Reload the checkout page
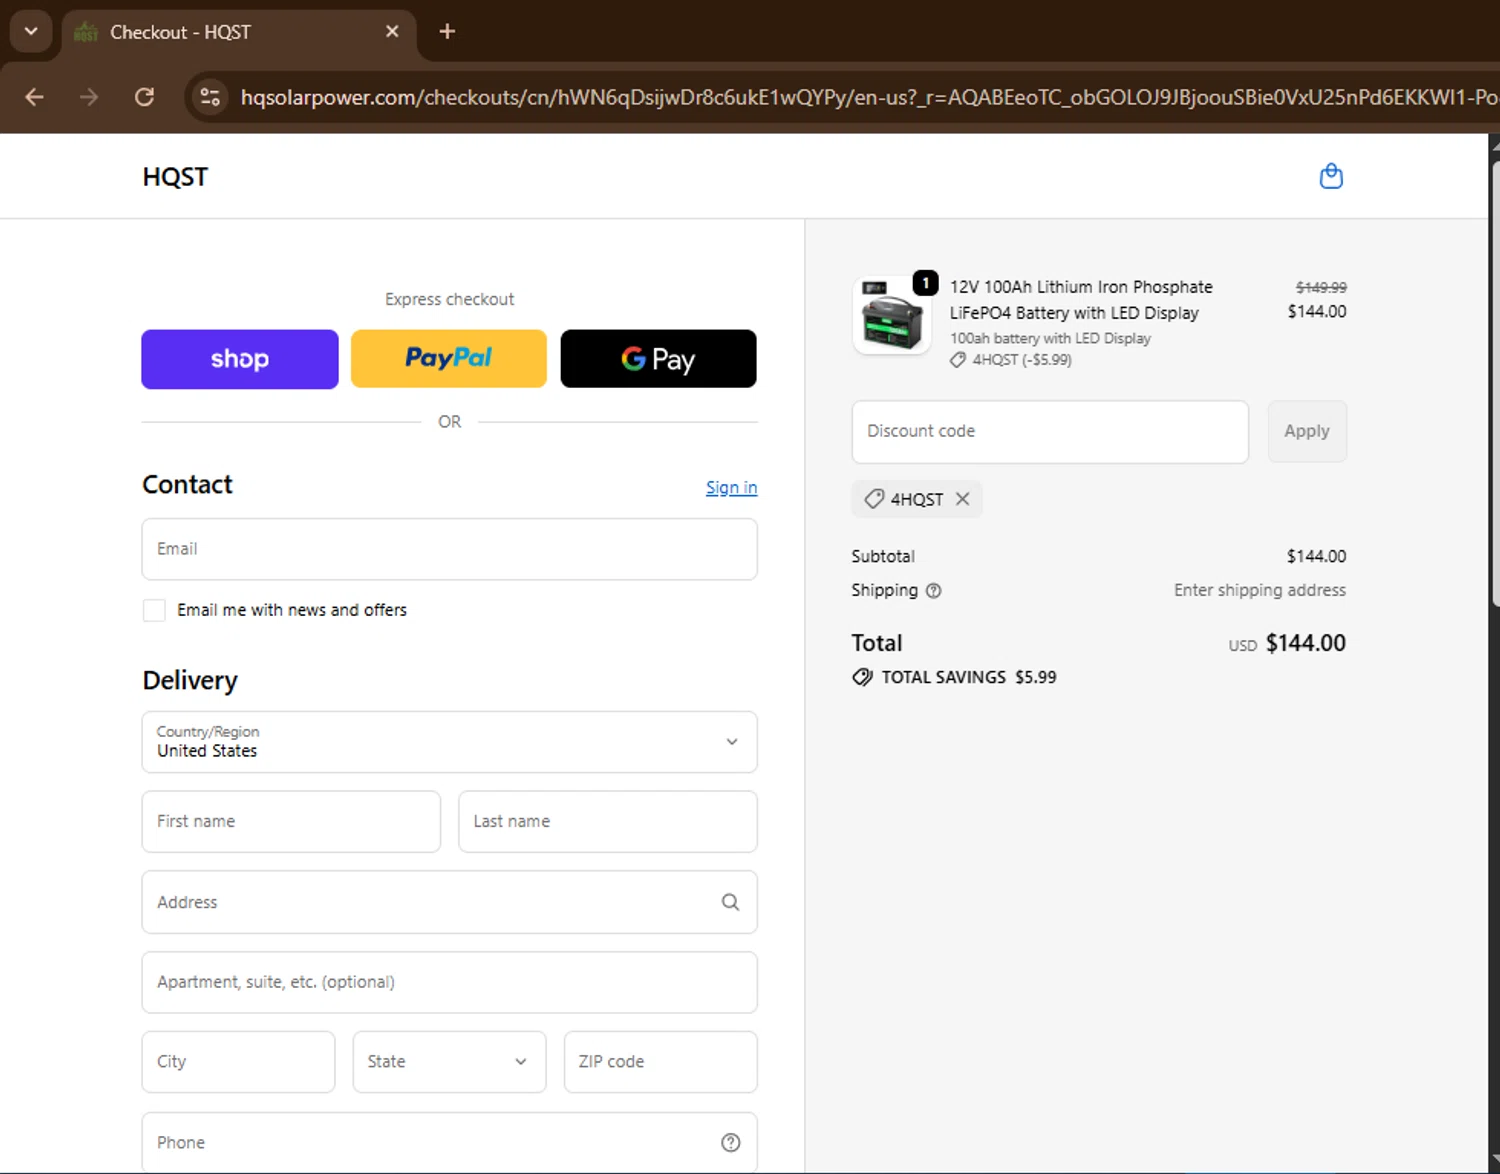The height and width of the screenshot is (1174, 1500). (x=145, y=97)
